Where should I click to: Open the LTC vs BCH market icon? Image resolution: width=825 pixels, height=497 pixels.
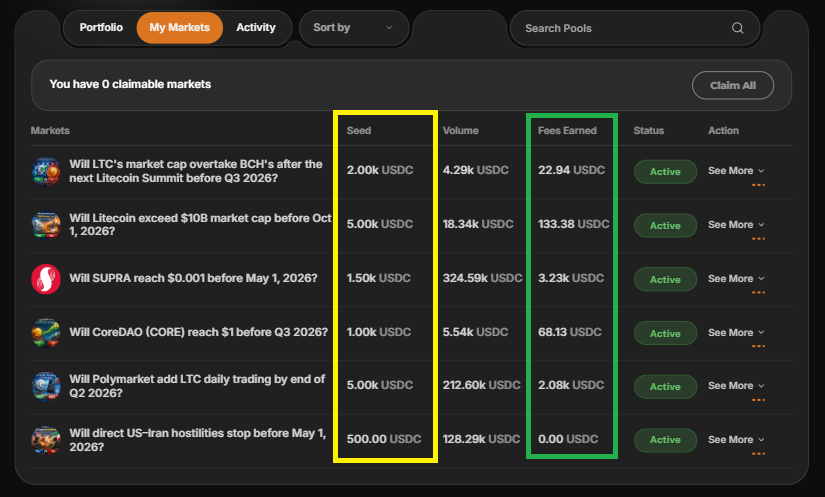tap(46, 171)
